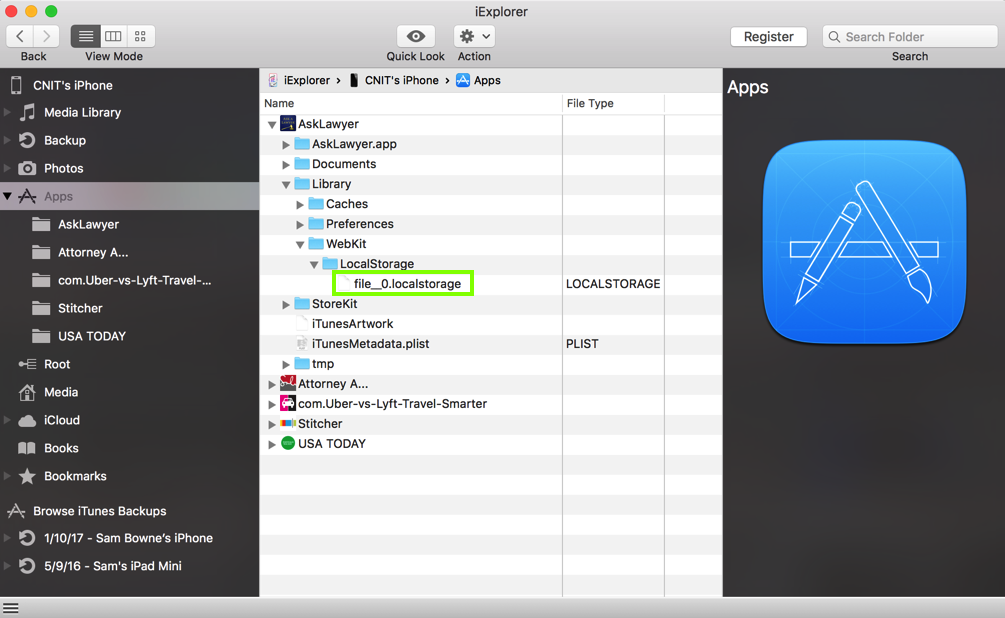Viewport: 1005px width, 618px height.
Task: Click the large App Store icon preview
Action: [x=864, y=242]
